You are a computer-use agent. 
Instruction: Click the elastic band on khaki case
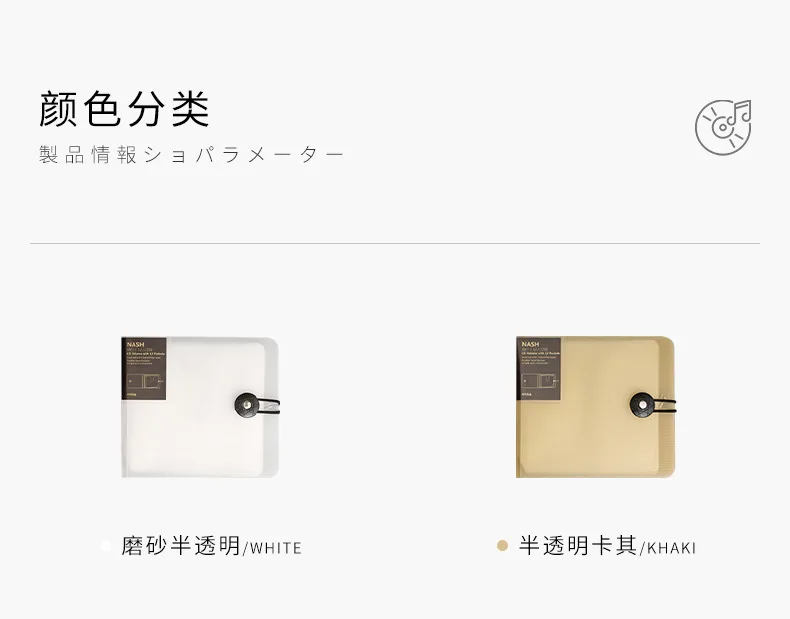(665, 406)
